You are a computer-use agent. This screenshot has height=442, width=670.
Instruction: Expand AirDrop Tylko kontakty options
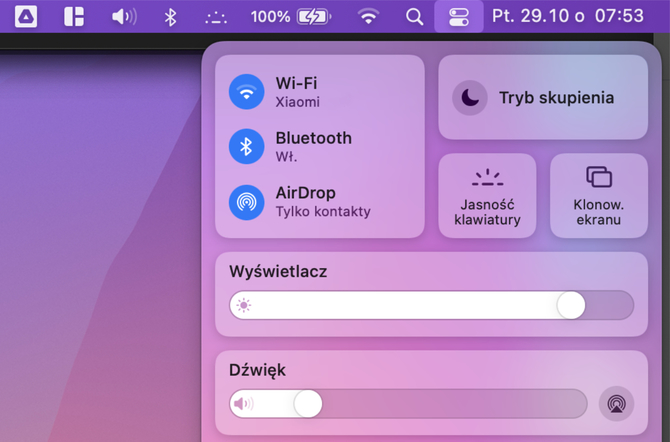323,202
